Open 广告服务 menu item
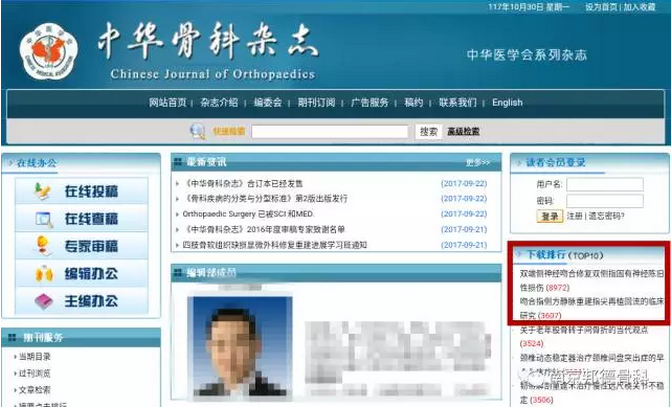The height and width of the screenshot is (410, 671). click(x=370, y=103)
